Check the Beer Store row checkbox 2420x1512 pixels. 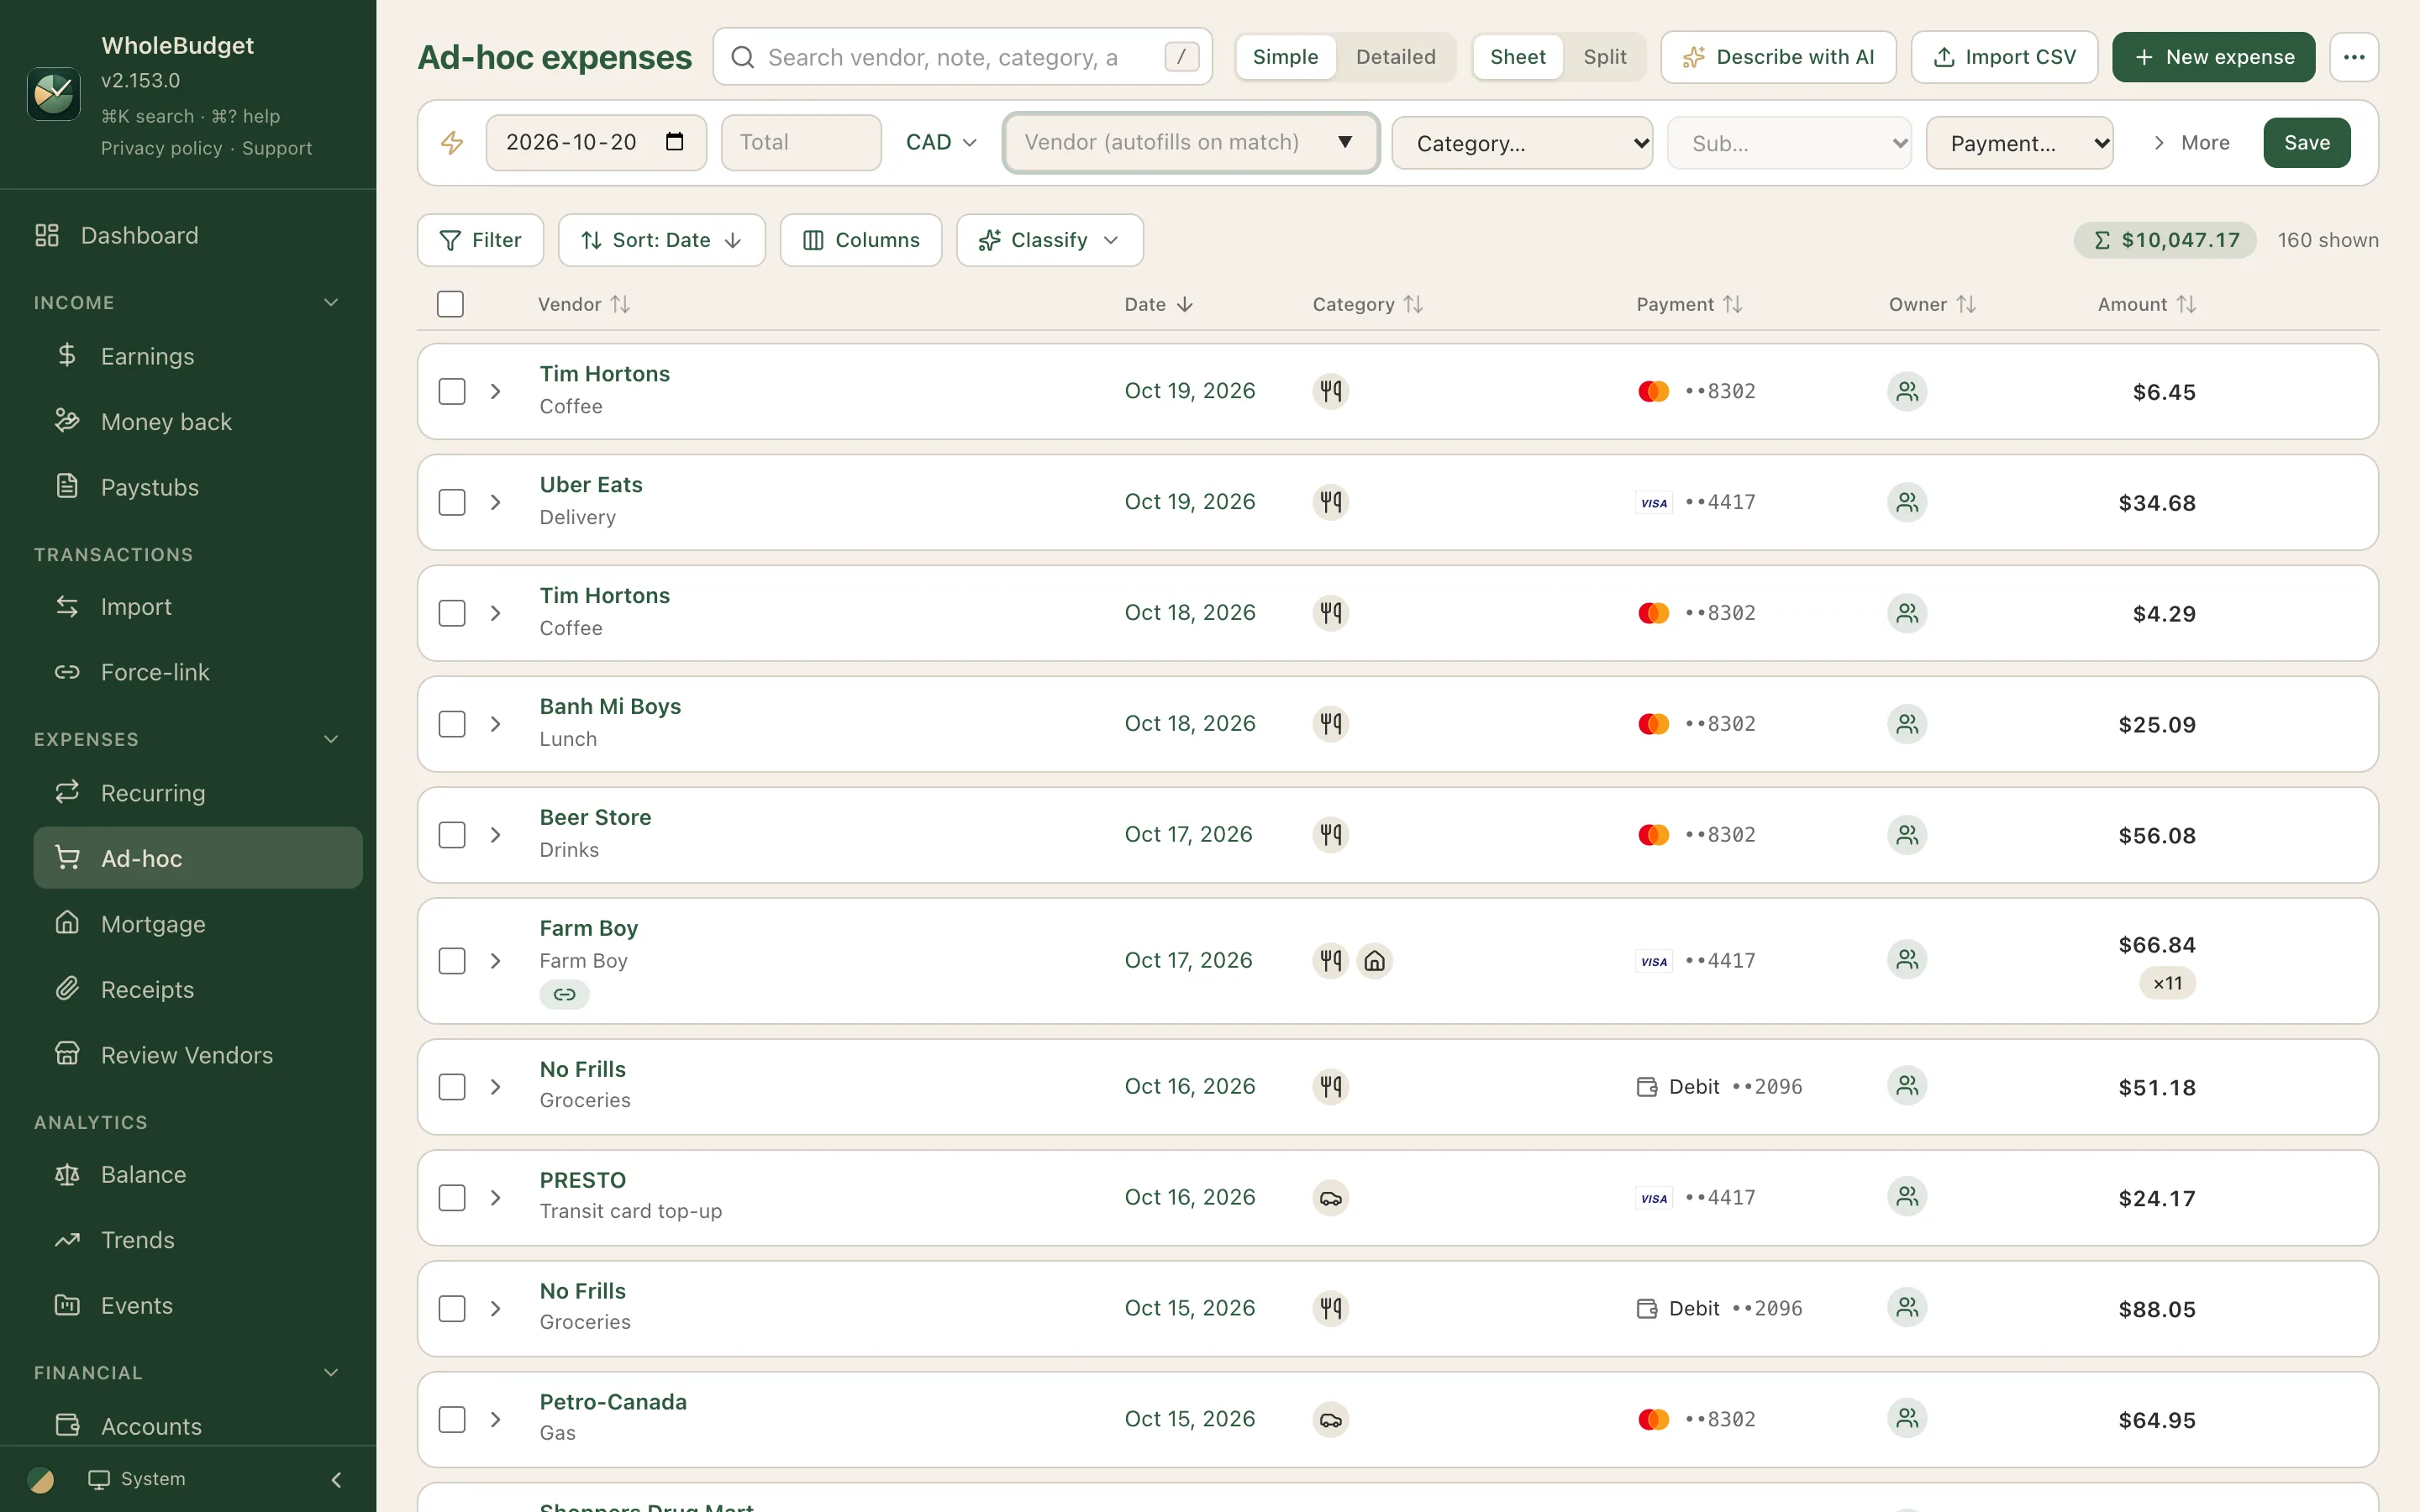(452, 835)
